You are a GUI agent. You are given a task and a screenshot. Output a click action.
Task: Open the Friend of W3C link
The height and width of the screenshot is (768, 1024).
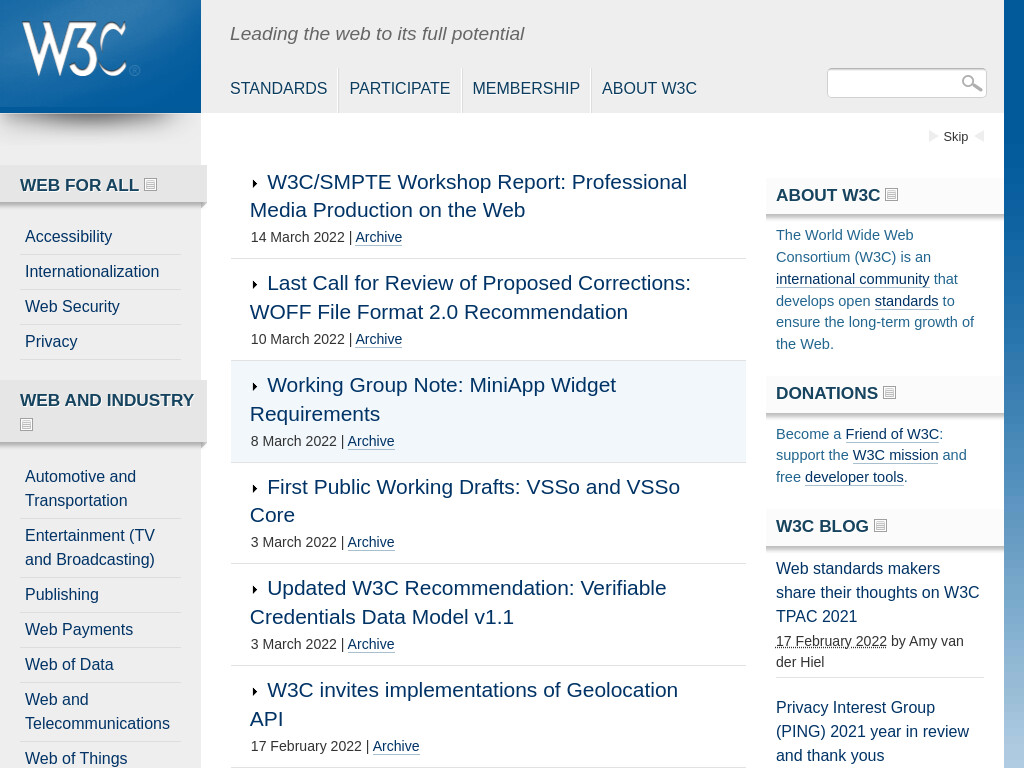point(892,434)
